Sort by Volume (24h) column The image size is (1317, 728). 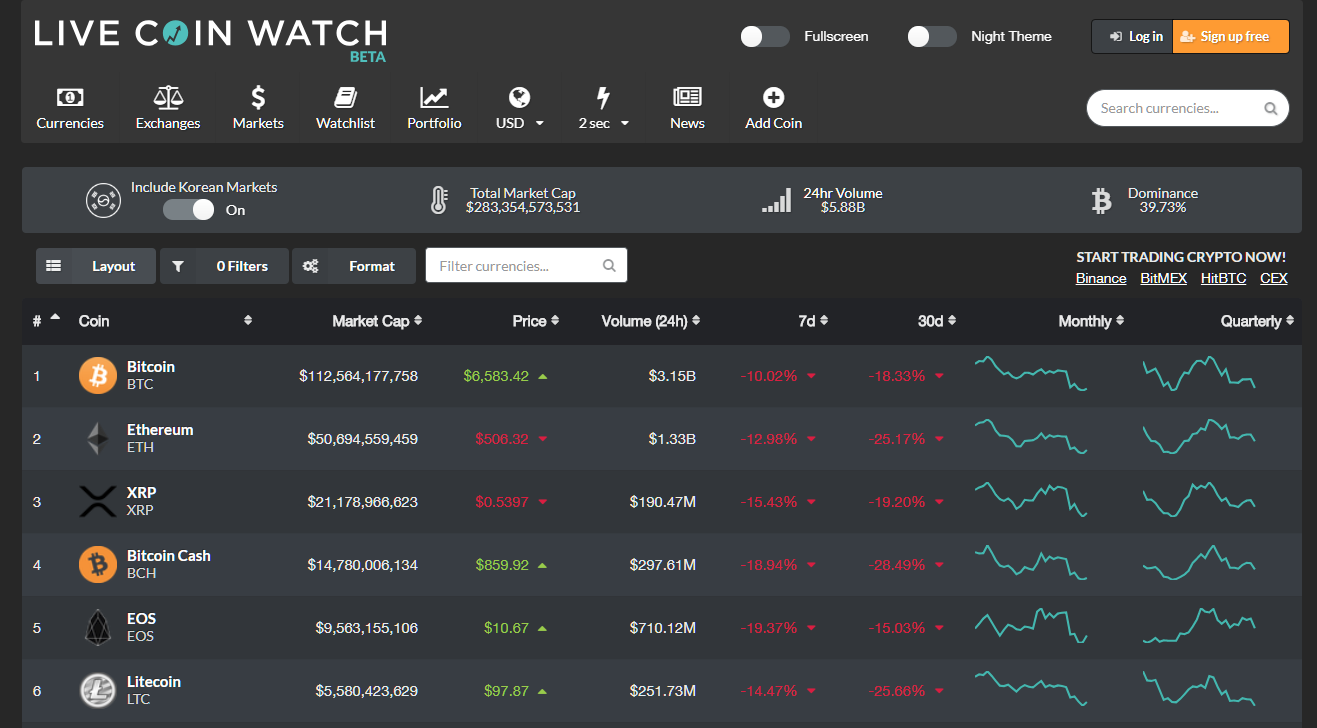point(650,321)
